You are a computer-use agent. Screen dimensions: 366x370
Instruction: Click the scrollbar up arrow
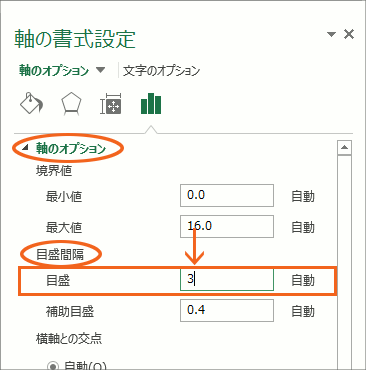pyautogui.click(x=344, y=147)
